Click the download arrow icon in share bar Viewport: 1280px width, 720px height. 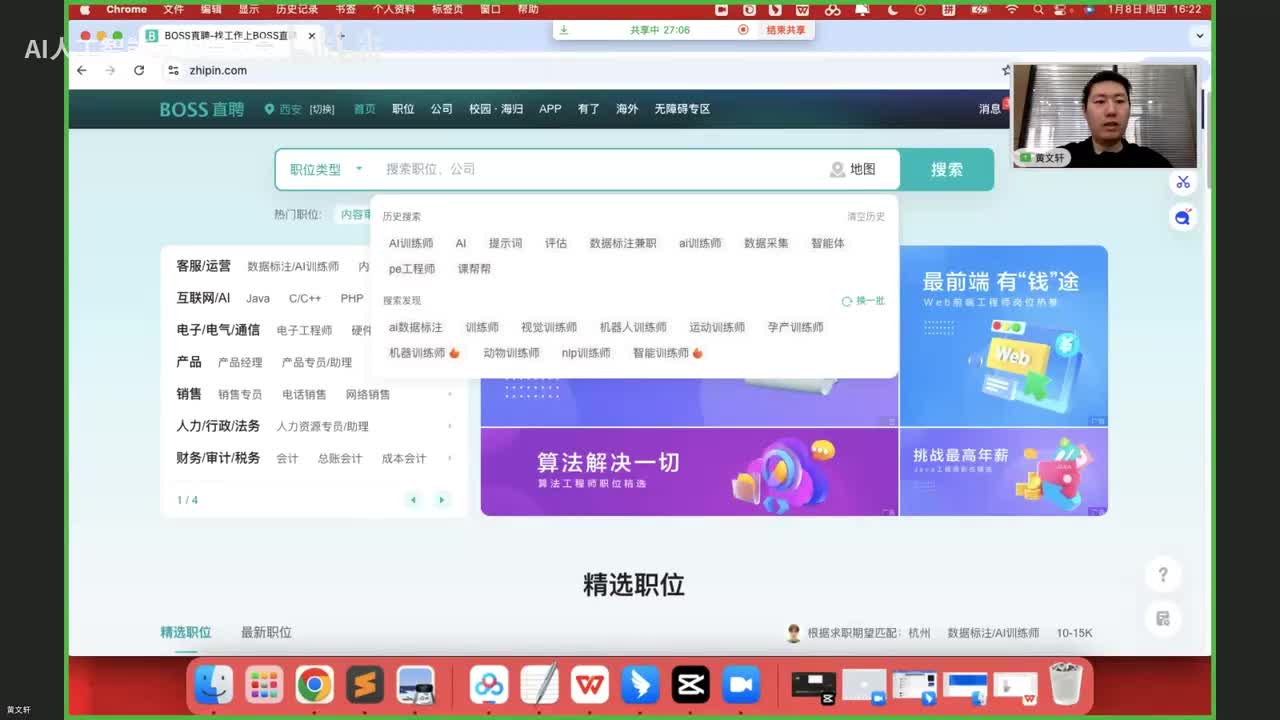pos(564,30)
